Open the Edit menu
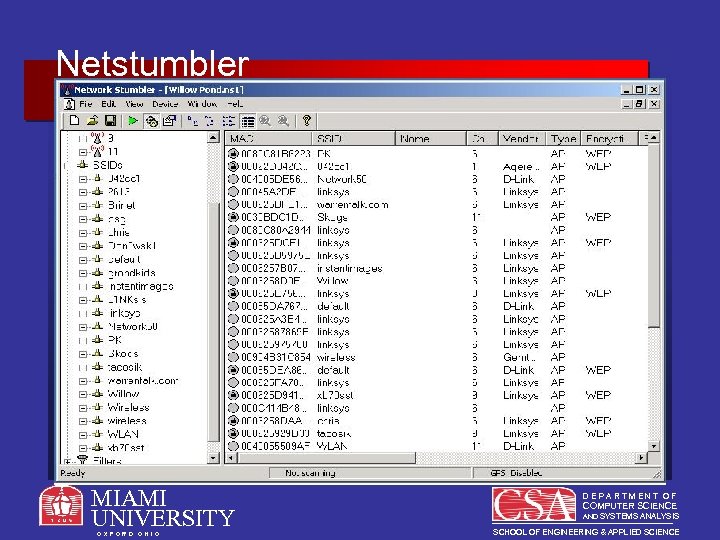Viewport: 720px width, 540px height. pyautogui.click(x=108, y=104)
